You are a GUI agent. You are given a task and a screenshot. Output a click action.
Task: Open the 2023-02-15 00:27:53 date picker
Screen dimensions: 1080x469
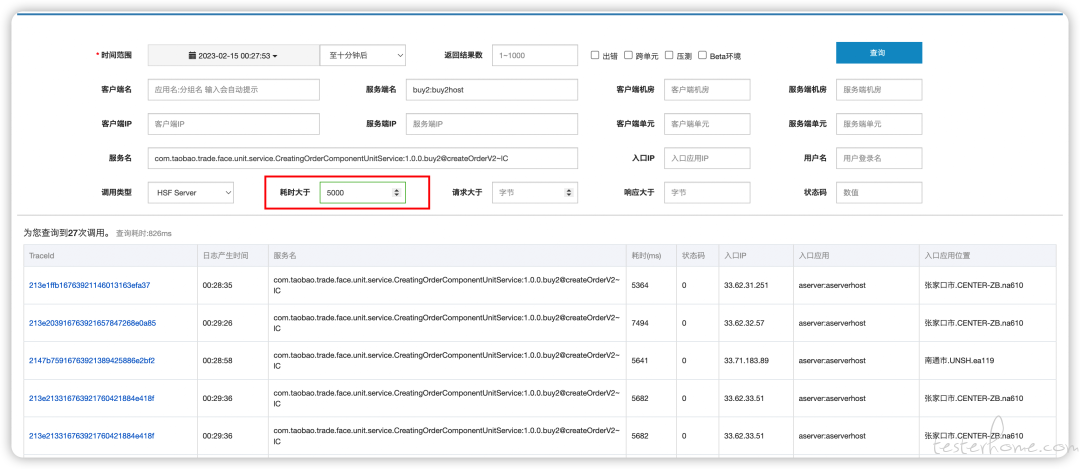[x=233, y=56]
